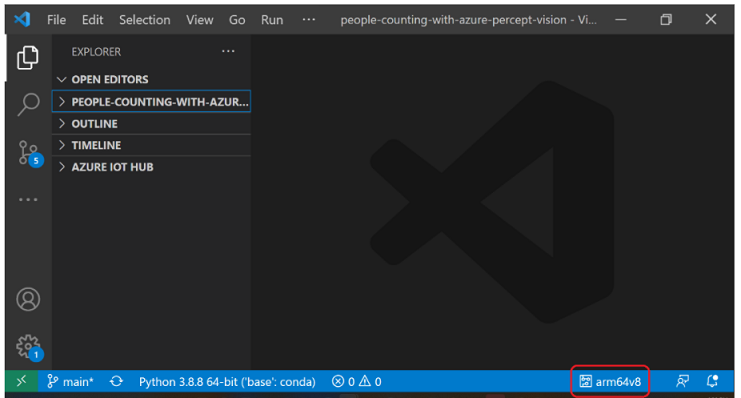This screenshot has height=398, width=741.
Task: Open the Edit menu
Action: 92,20
